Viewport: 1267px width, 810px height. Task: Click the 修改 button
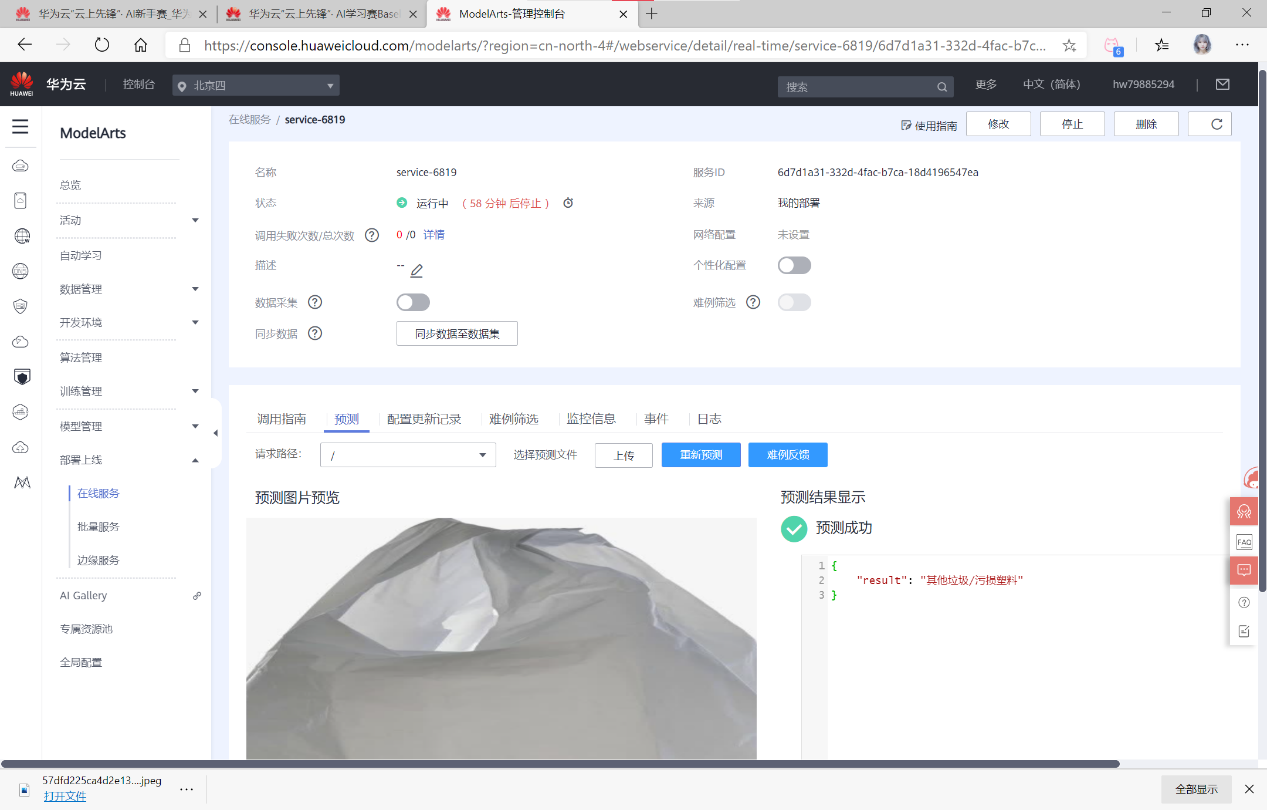click(998, 124)
